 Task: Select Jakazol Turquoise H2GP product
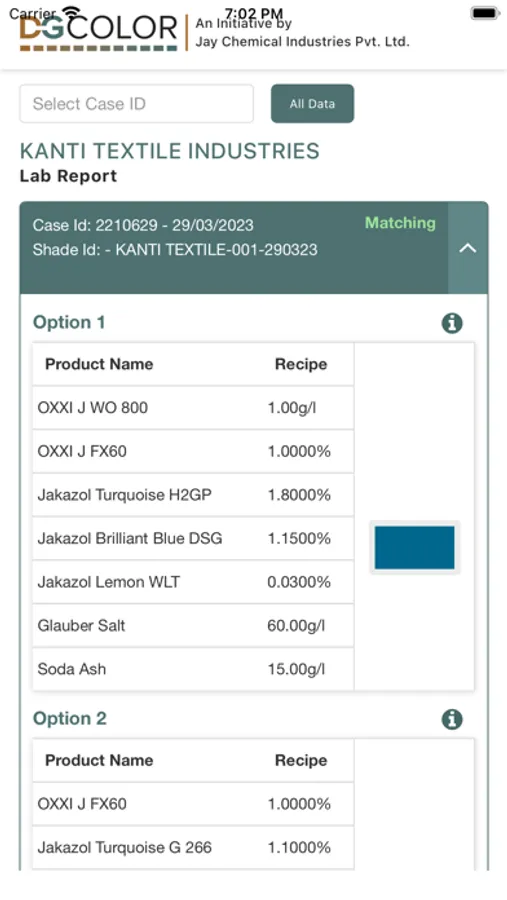125,495
